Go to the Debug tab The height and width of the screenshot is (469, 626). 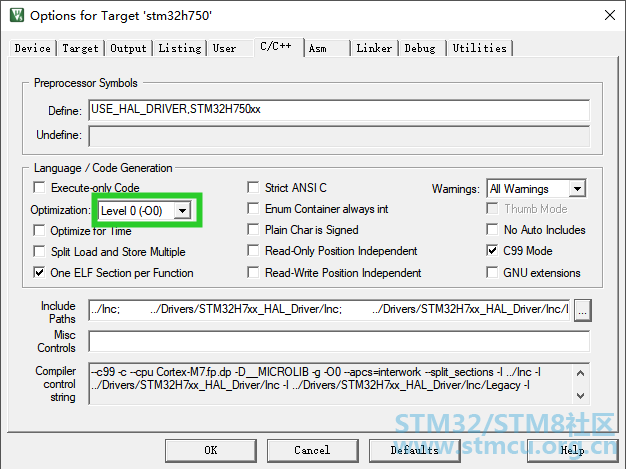[420, 48]
